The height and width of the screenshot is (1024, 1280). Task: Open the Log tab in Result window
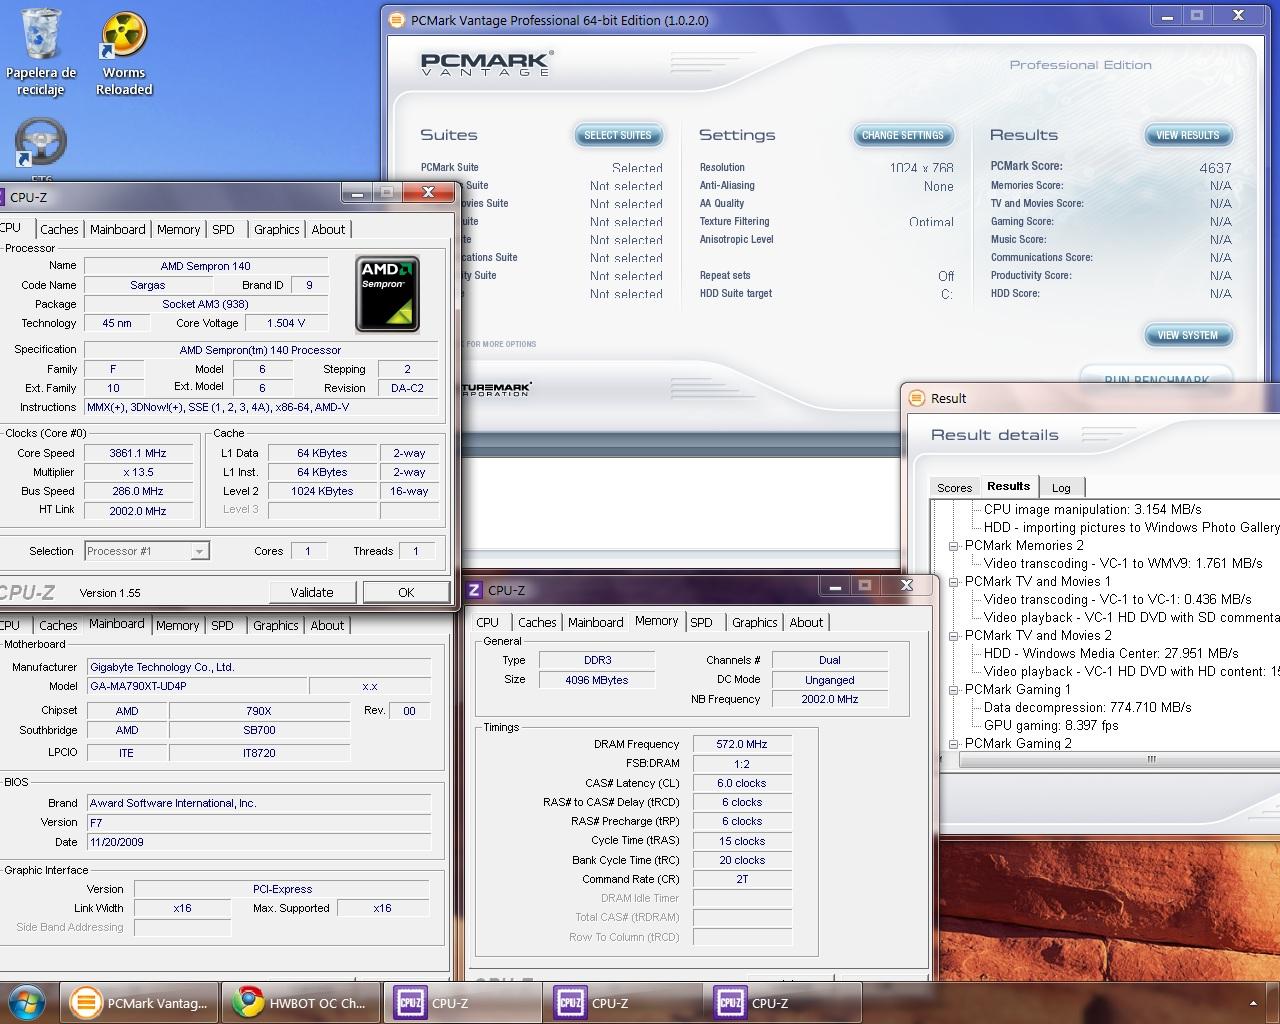pos(1061,487)
